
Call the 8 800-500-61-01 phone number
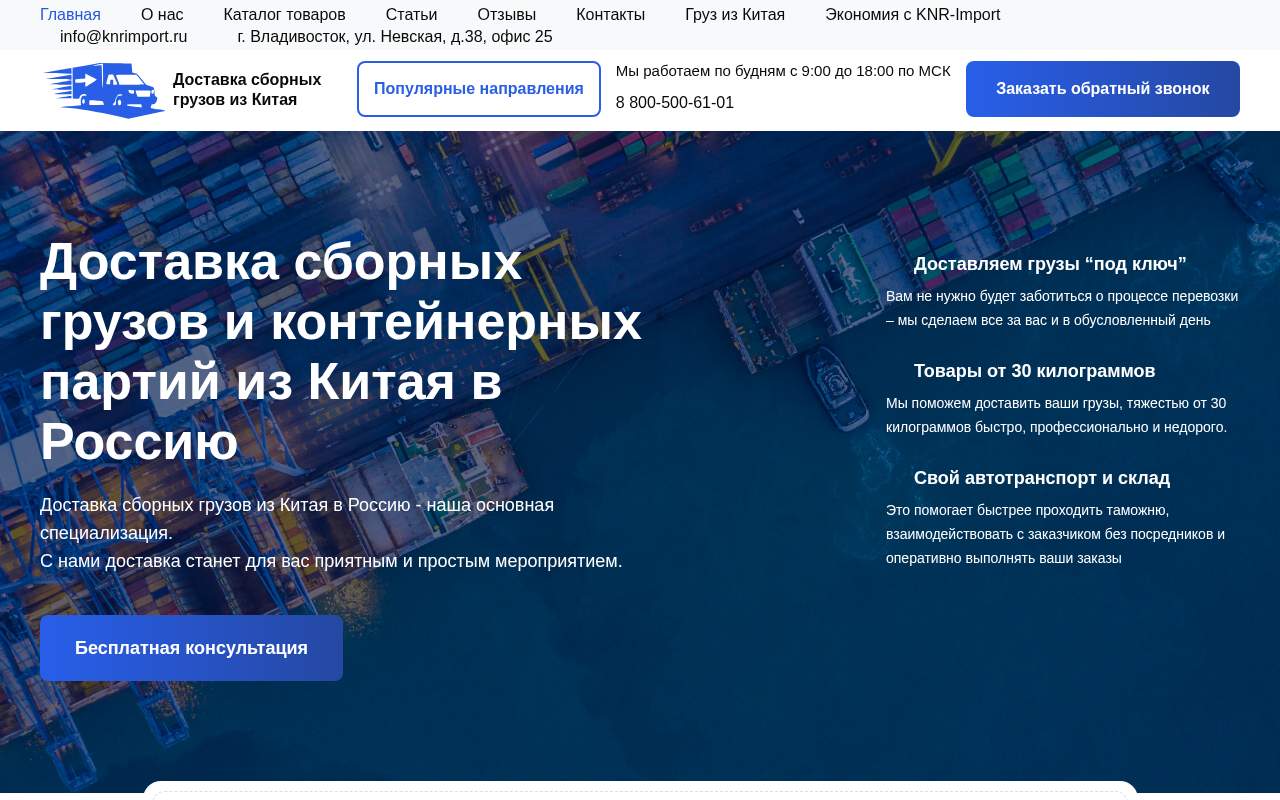675,102
